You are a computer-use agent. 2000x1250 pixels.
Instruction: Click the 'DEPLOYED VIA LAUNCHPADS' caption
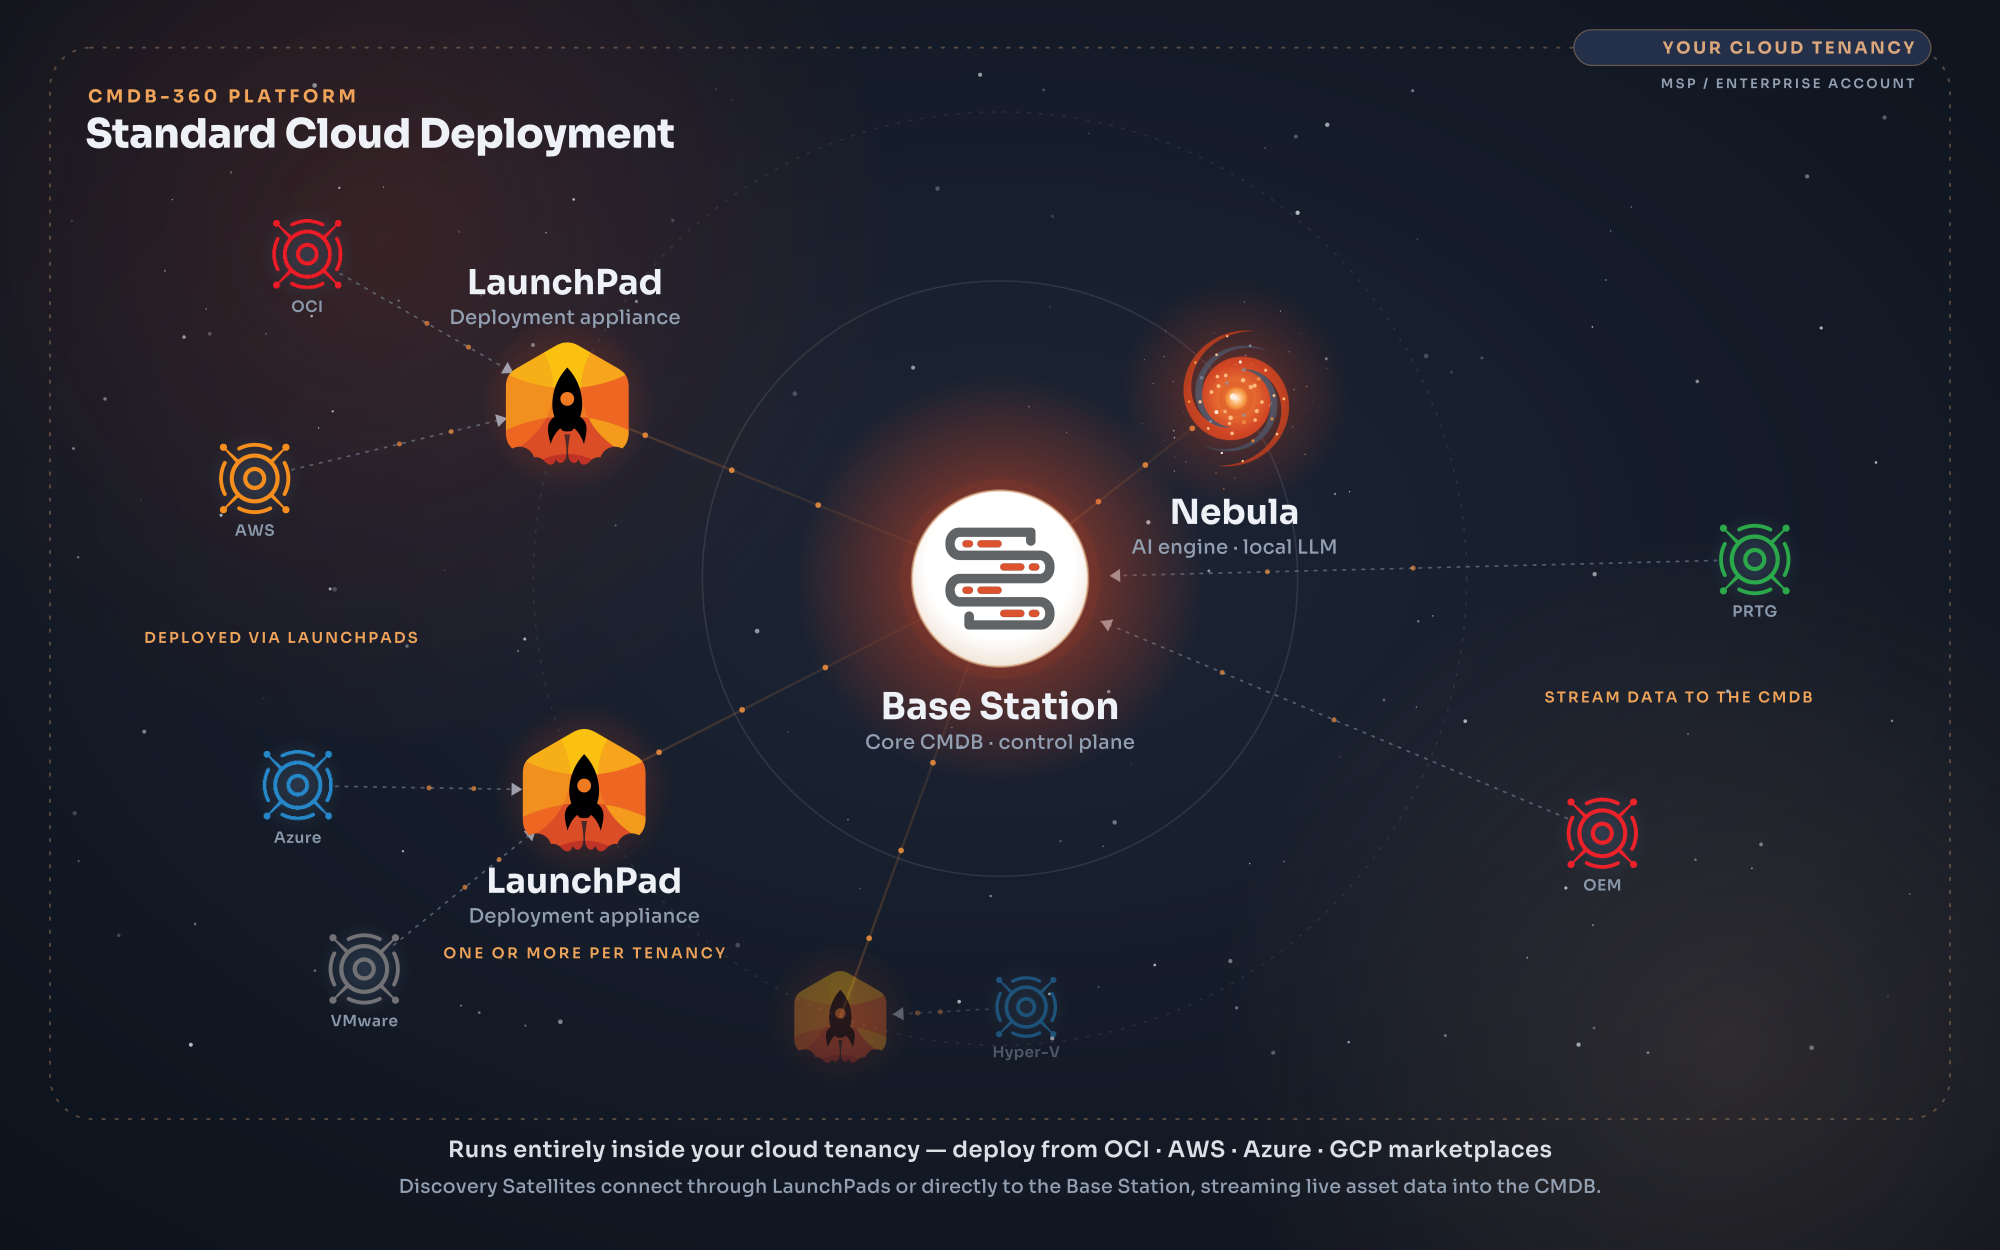pos(281,637)
